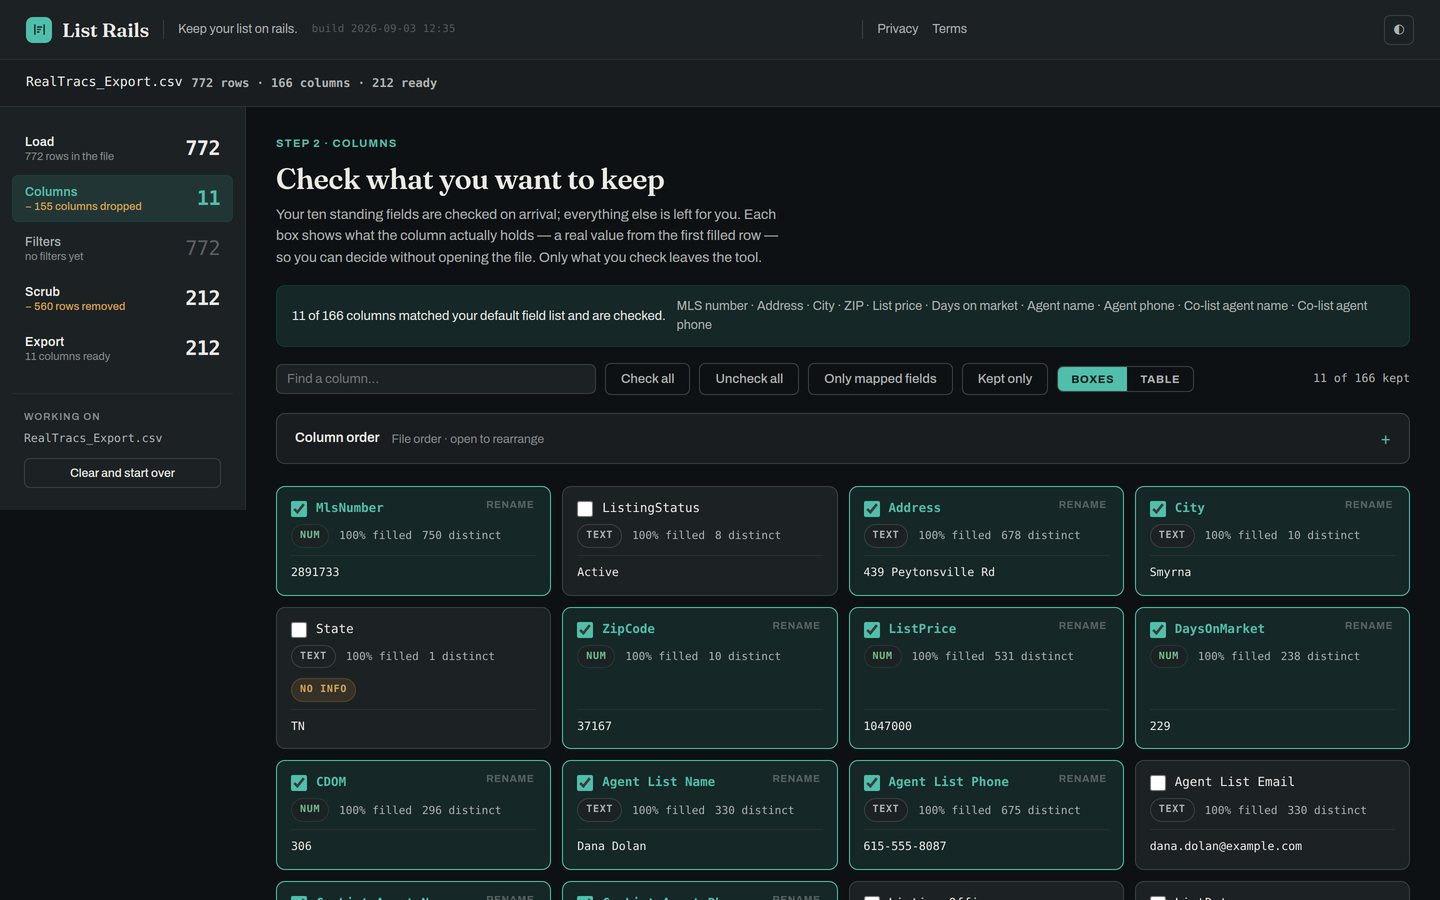Rename the CDOM column
Image resolution: width=1440 pixels, height=900 pixels.
(510, 779)
